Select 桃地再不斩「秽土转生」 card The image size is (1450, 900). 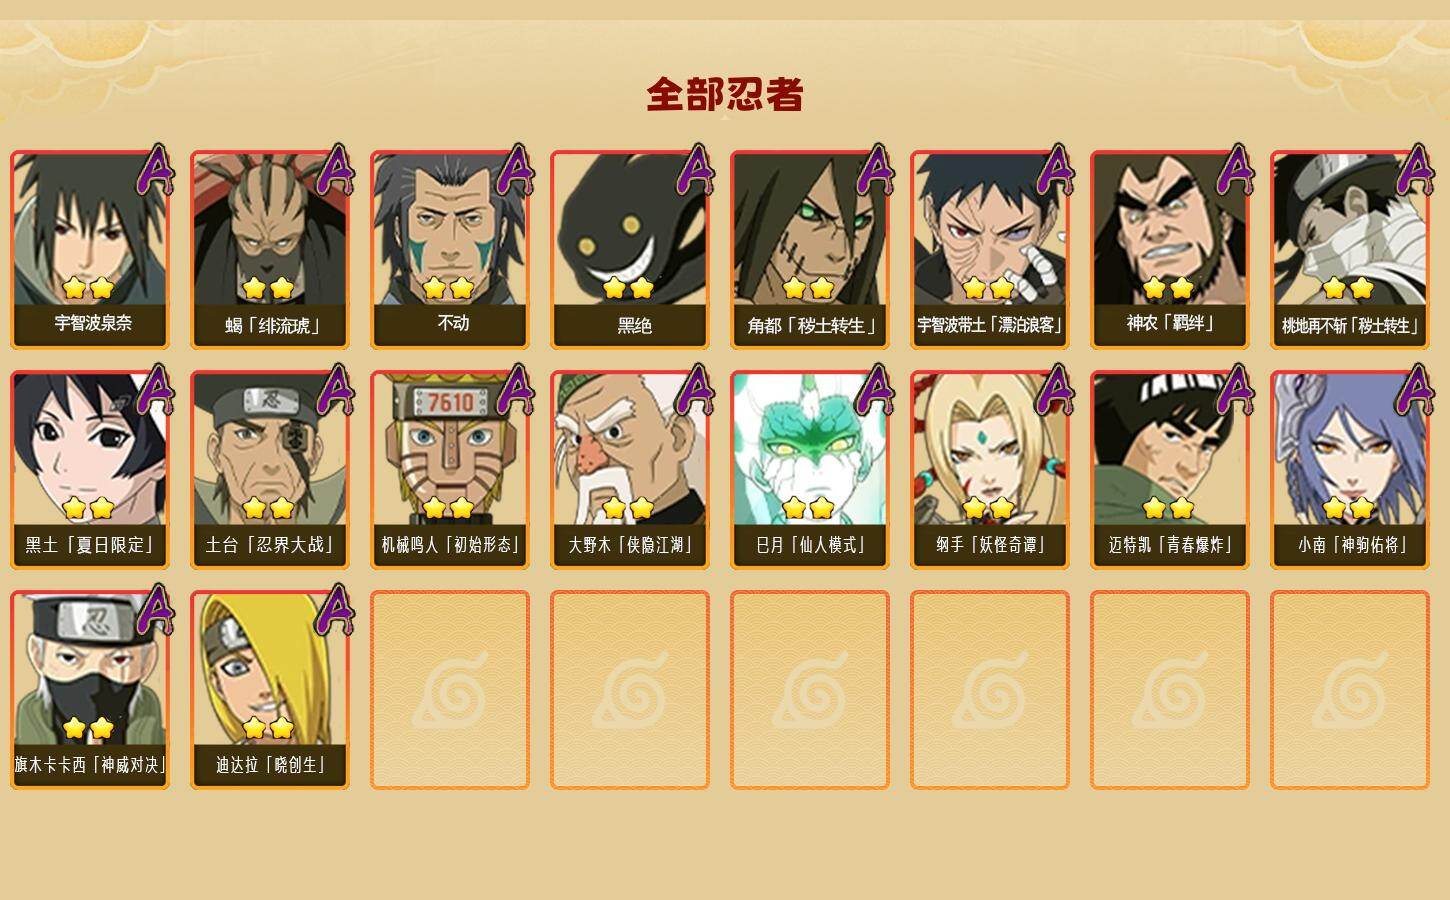[1350, 250]
